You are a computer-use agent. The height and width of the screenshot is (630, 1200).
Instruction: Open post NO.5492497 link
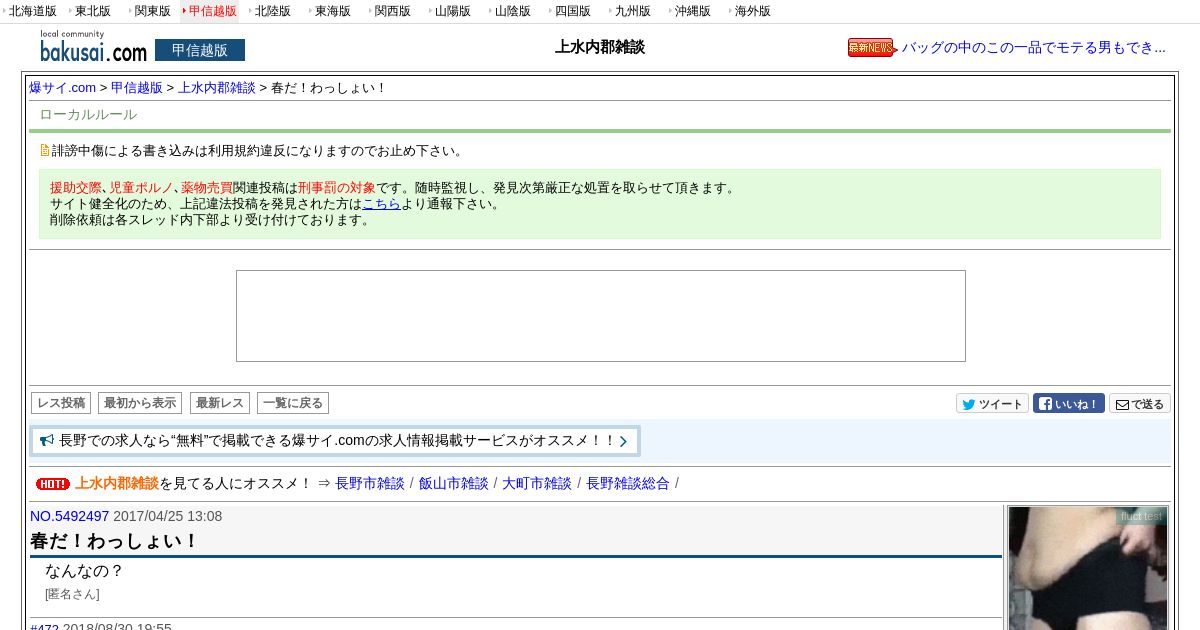pos(70,516)
